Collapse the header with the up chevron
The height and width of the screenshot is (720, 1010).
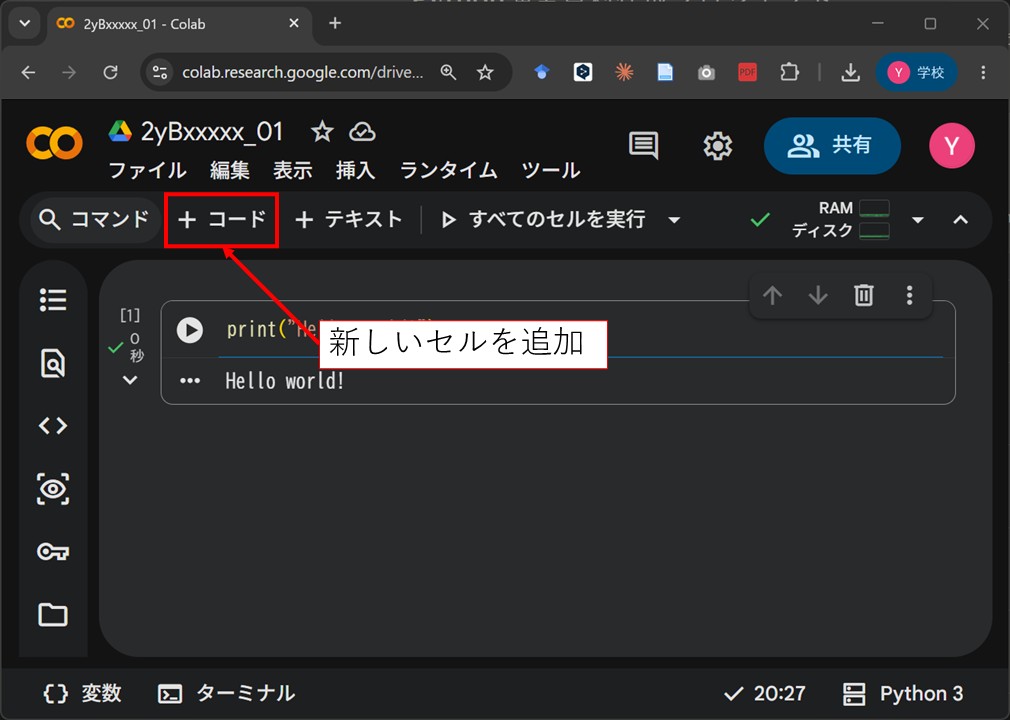[x=960, y=220]
